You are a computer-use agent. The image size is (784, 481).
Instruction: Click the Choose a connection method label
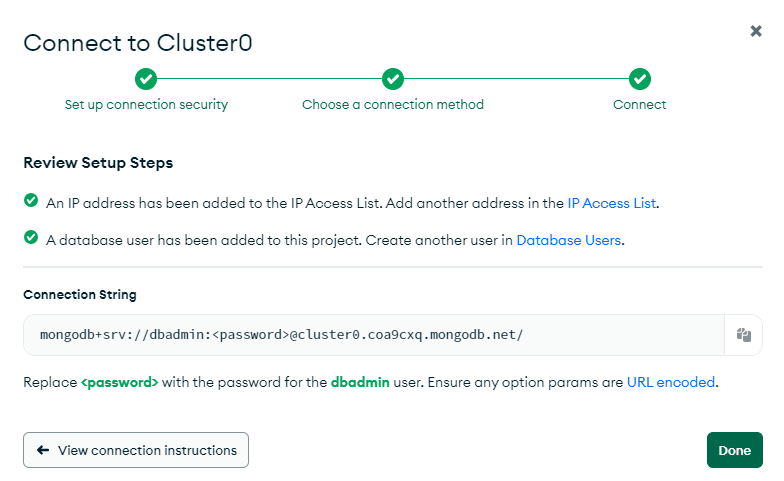tap(393, 104)
